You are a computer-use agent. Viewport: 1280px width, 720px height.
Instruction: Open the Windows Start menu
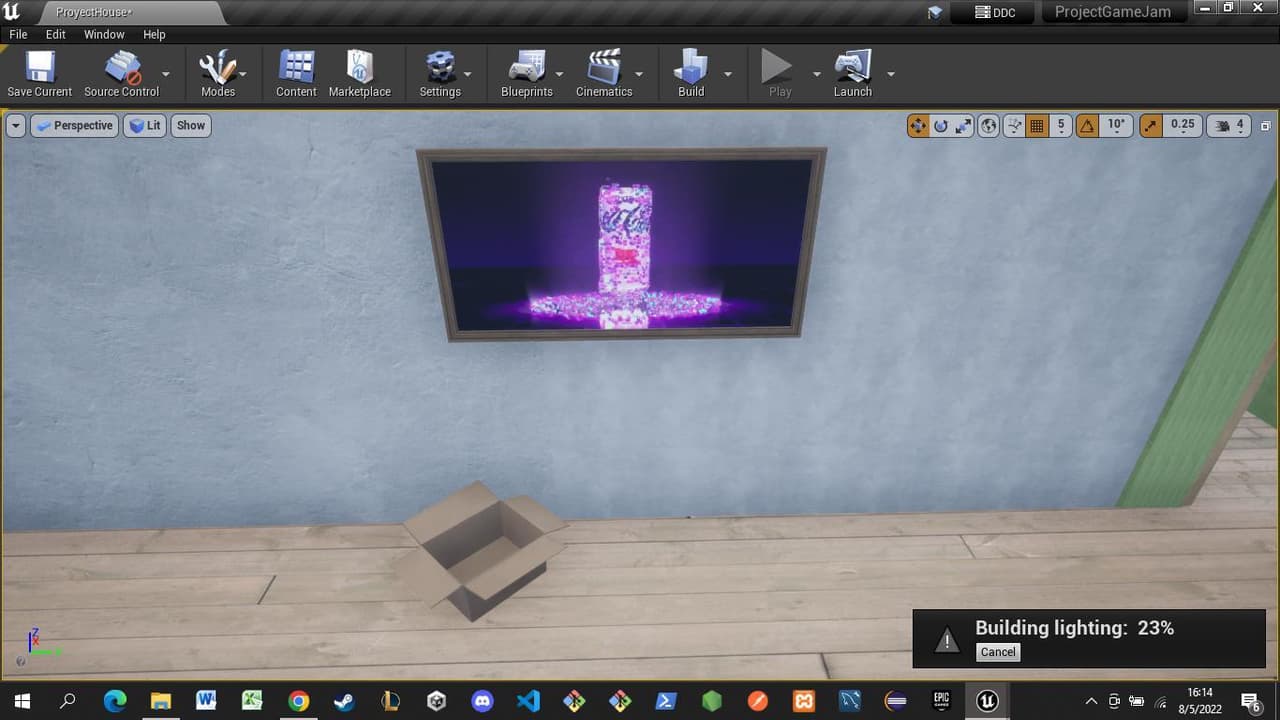coord(22,701)
